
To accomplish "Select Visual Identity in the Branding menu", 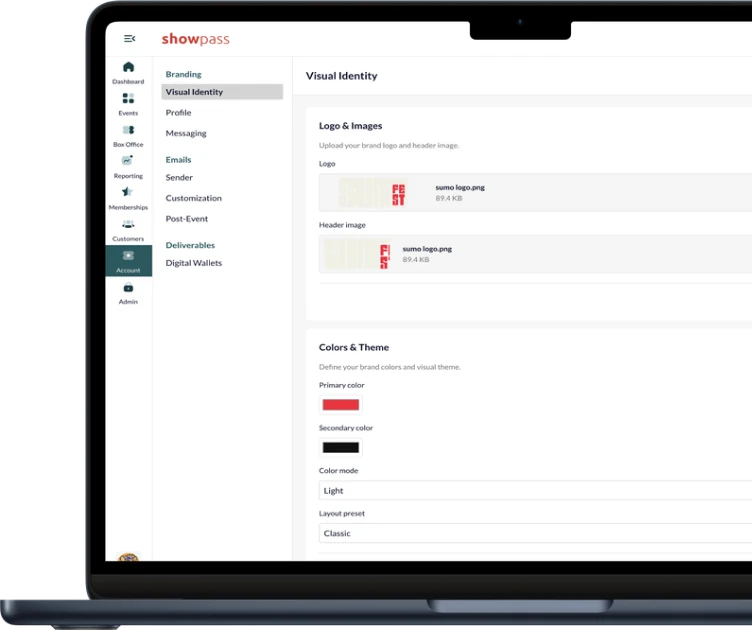I will pyautogui.click(x=222, y=92).
